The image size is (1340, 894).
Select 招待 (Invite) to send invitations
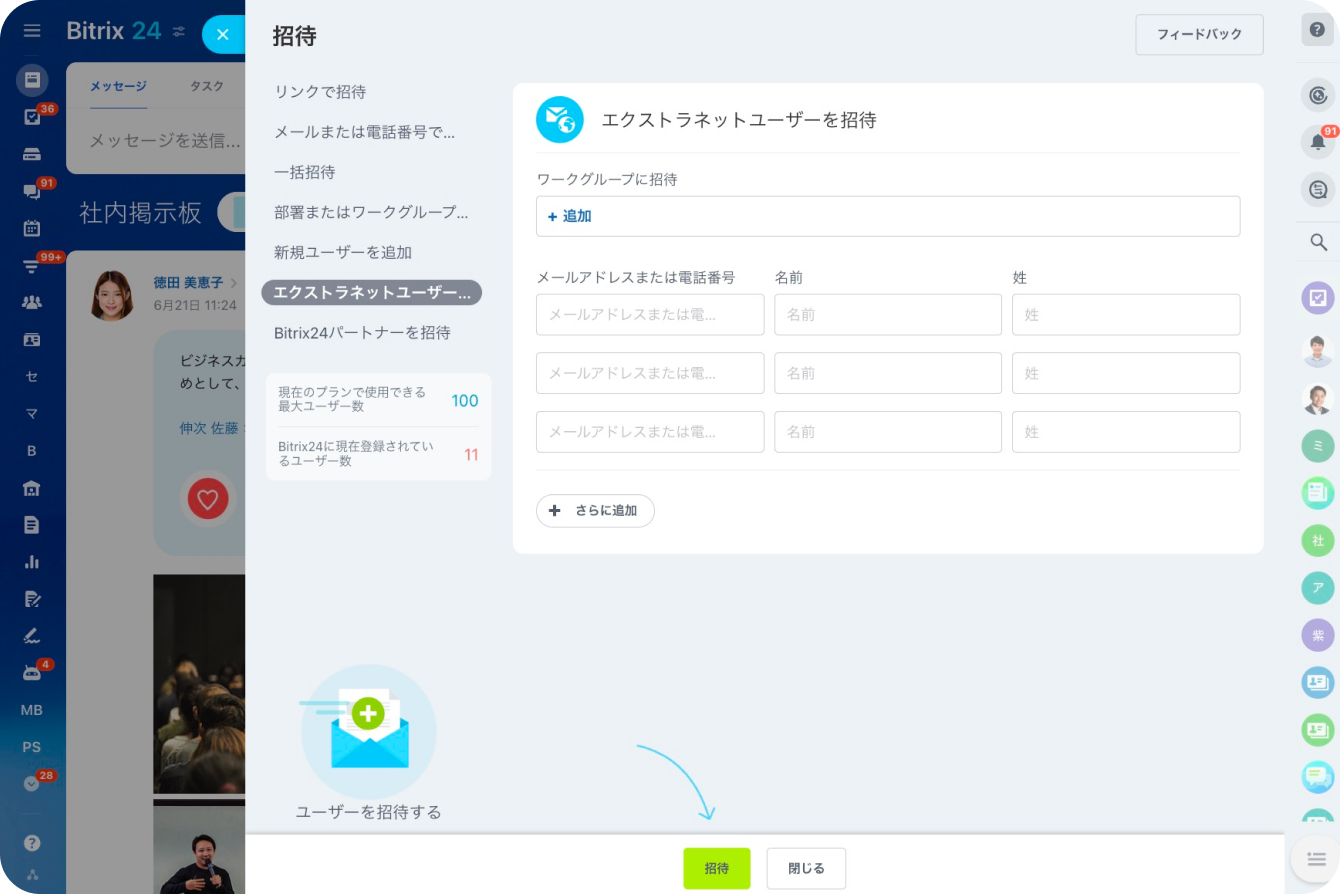[717, 868]
